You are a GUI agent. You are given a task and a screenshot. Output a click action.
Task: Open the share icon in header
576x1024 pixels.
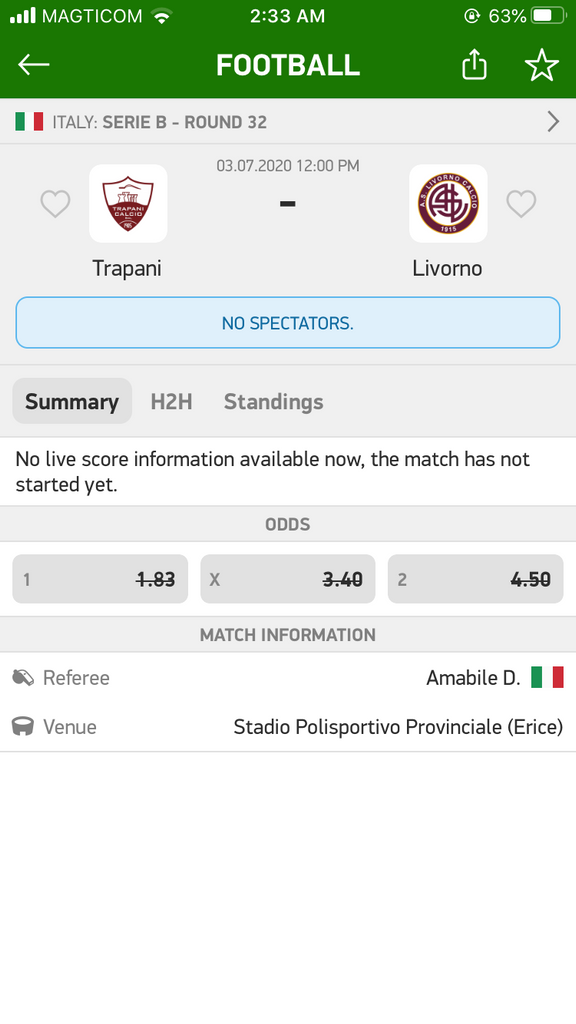(474, 64)
